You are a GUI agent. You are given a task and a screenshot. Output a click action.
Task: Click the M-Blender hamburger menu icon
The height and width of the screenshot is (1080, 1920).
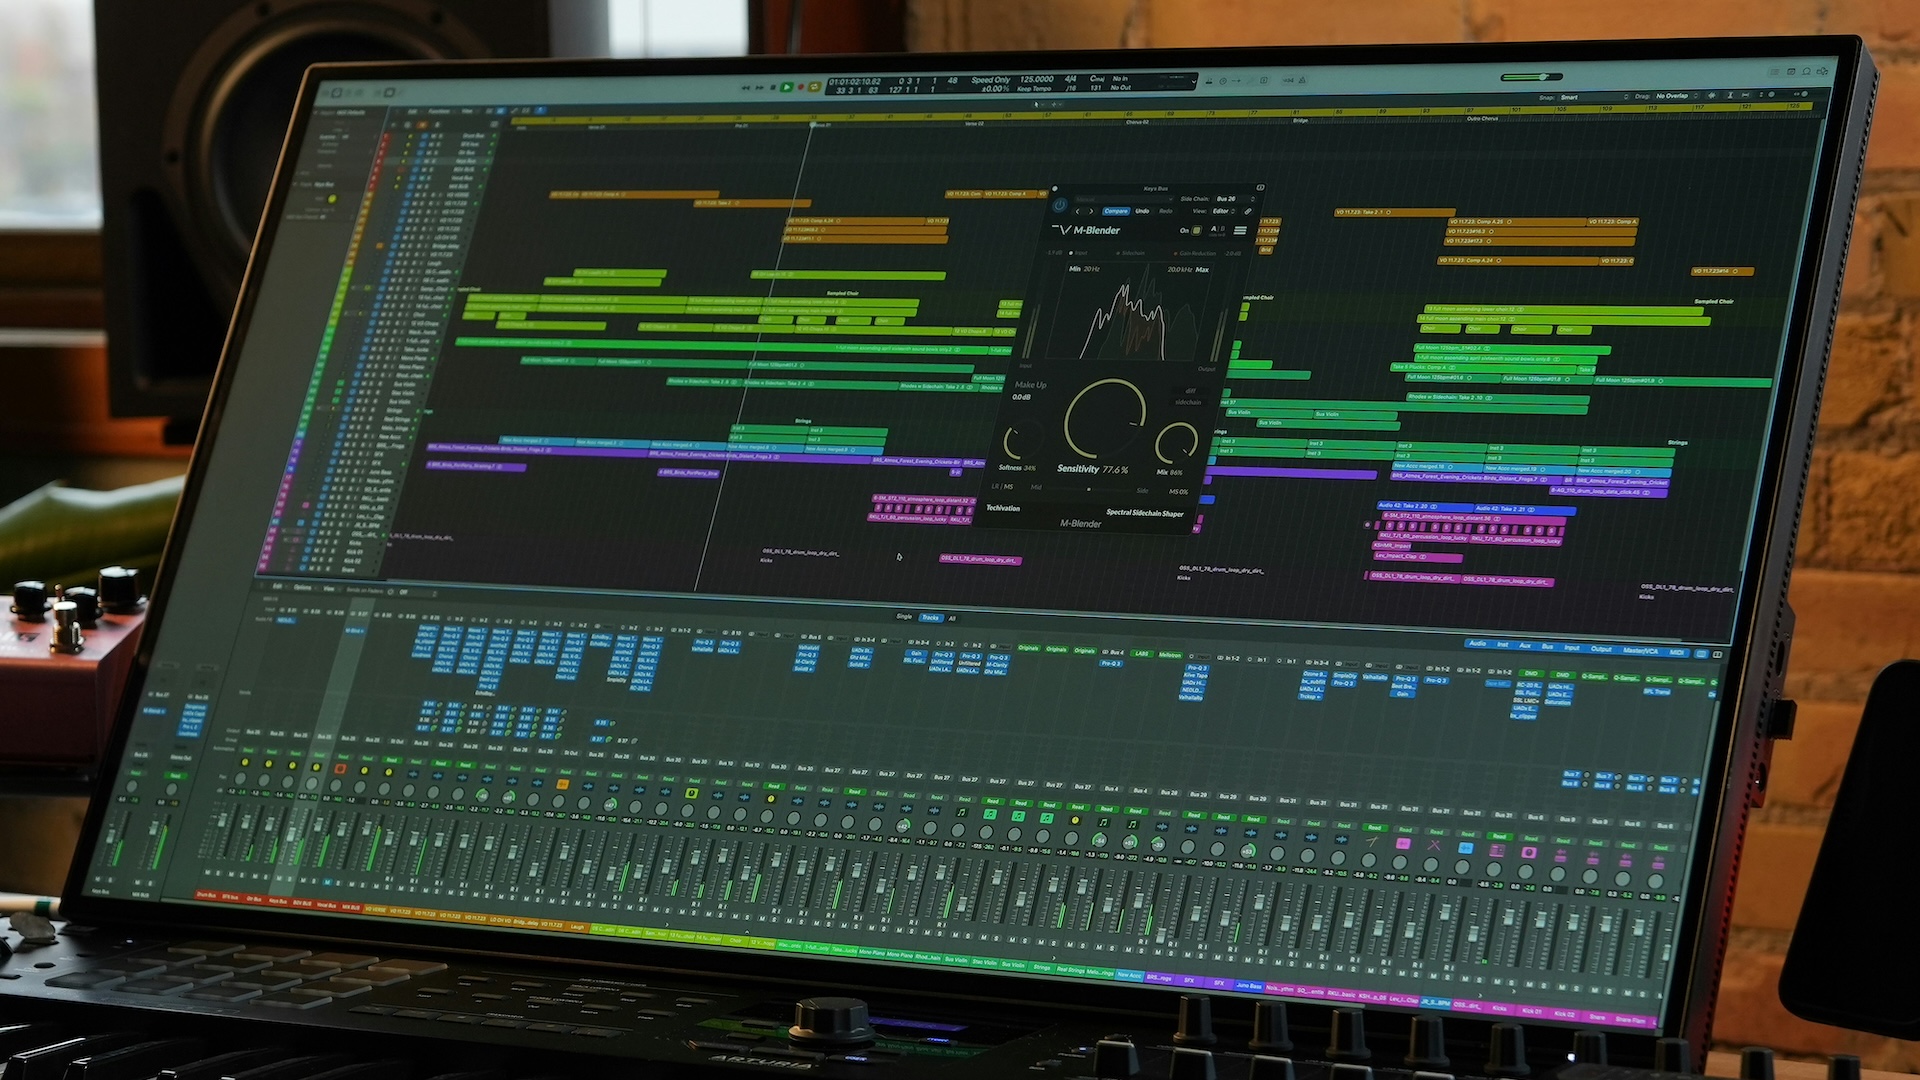tap(1240, 230)
